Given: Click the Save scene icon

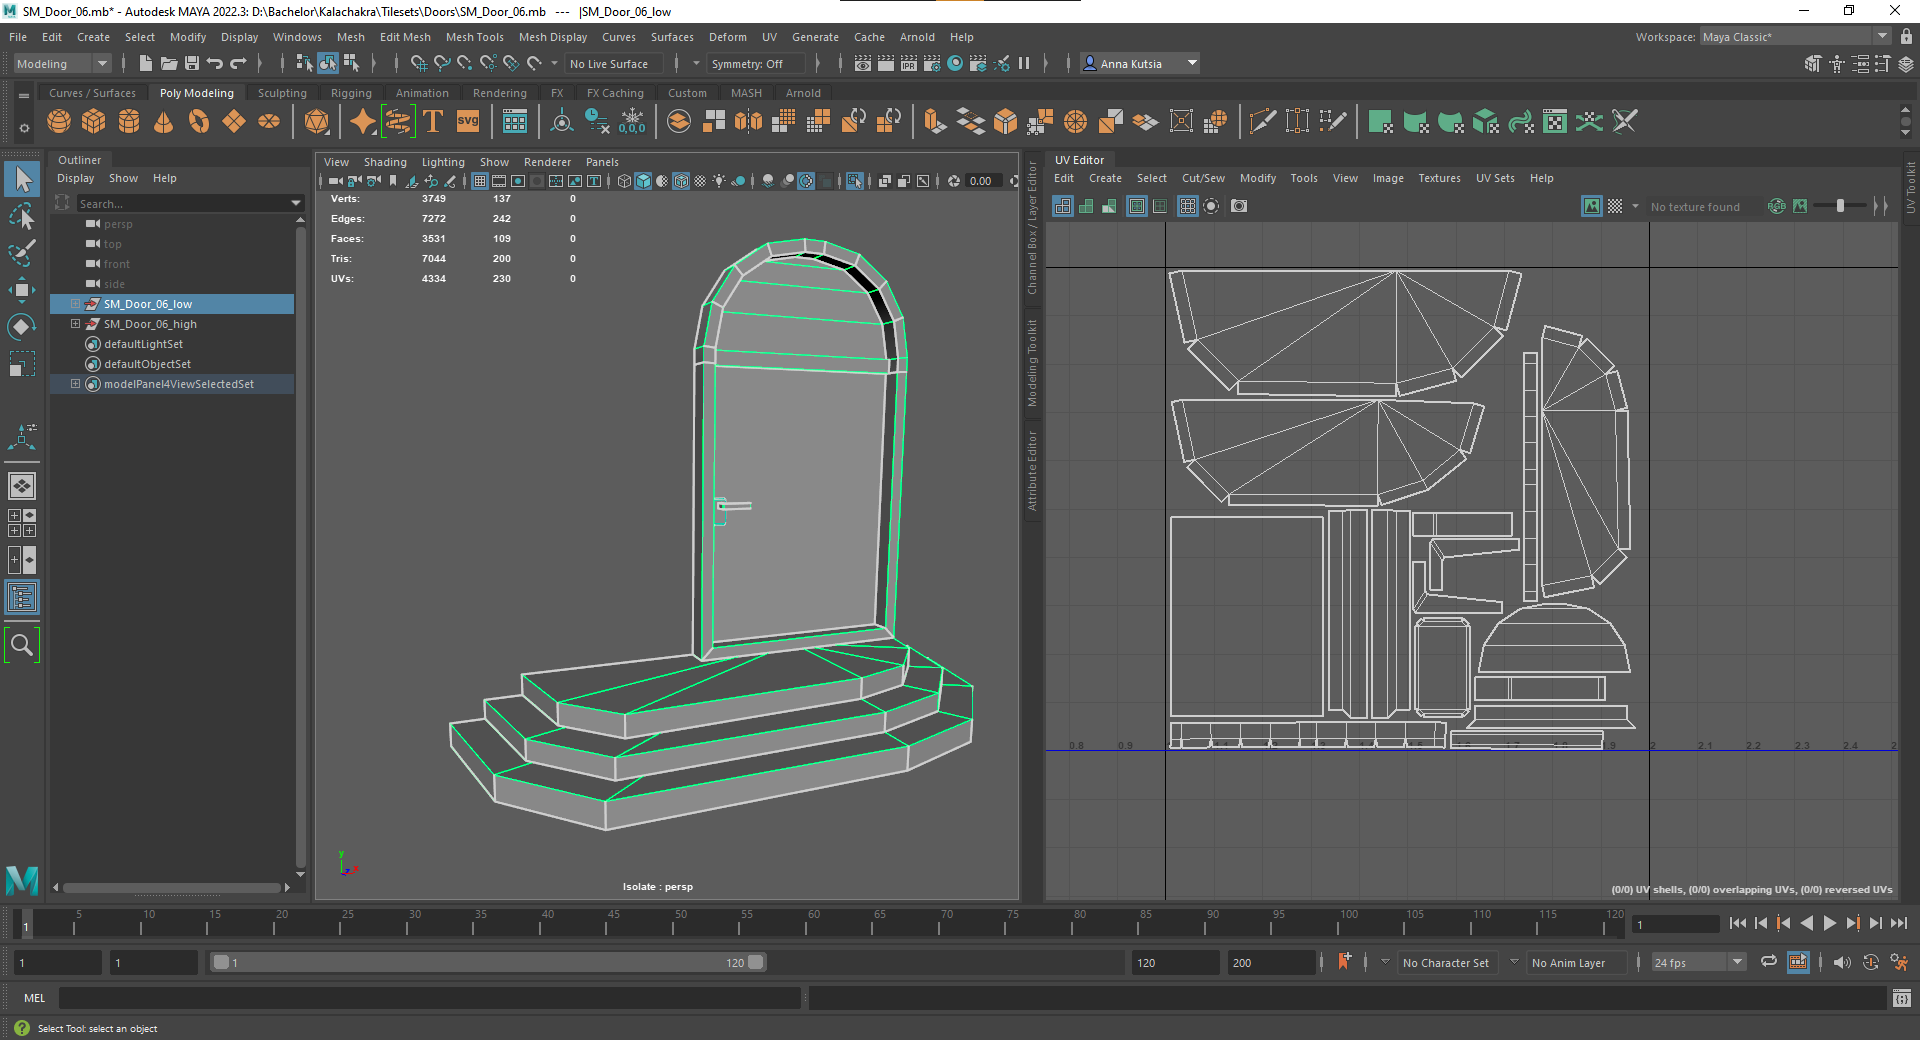Looking at the screenshot, I should tap(192, 63).
